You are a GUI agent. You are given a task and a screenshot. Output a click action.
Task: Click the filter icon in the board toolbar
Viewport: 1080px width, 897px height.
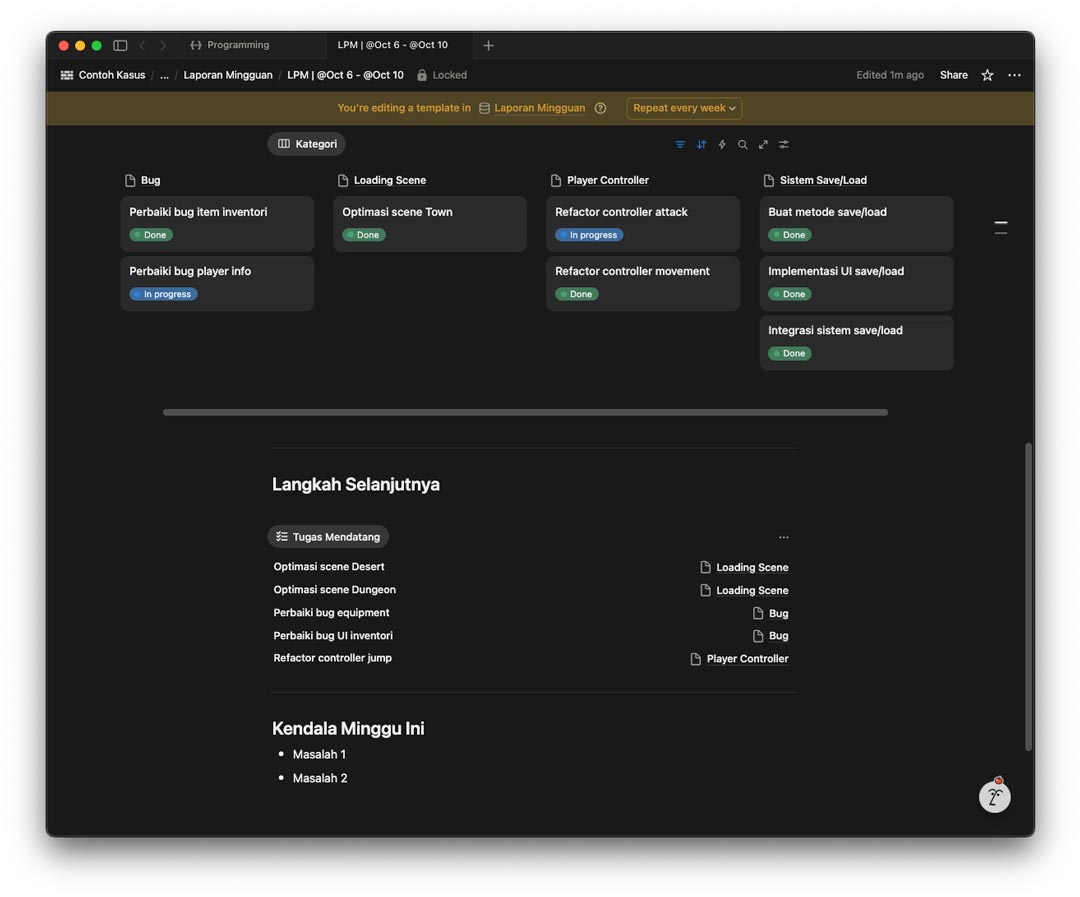(680, 144)
